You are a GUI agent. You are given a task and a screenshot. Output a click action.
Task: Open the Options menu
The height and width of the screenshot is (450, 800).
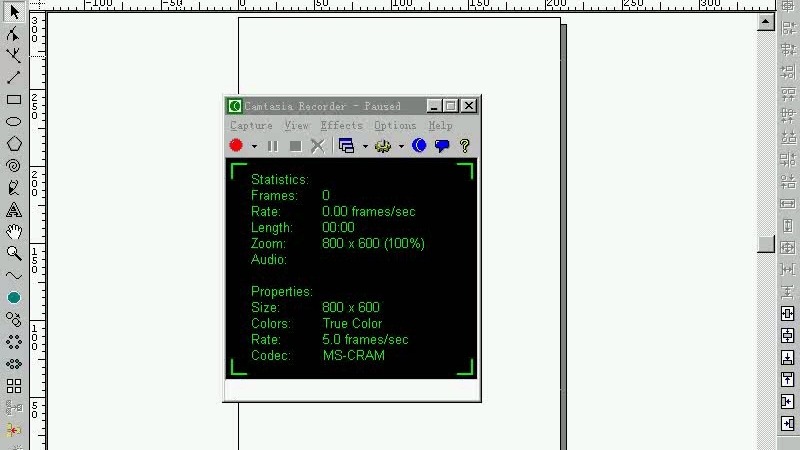(x=395, y=126)
